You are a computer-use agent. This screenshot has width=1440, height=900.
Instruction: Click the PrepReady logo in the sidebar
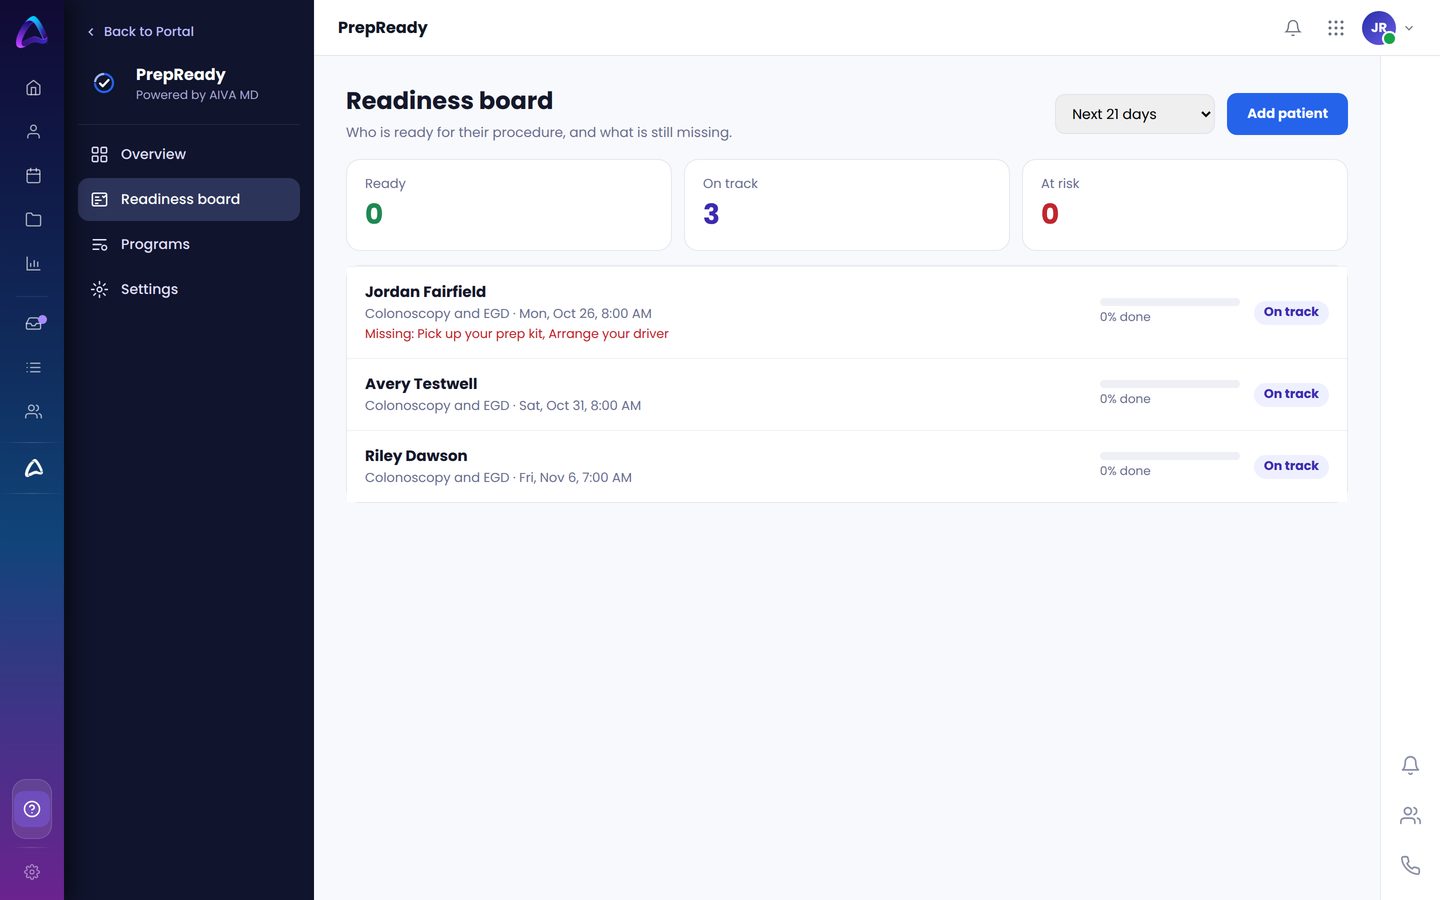click(x=104, y=83)
